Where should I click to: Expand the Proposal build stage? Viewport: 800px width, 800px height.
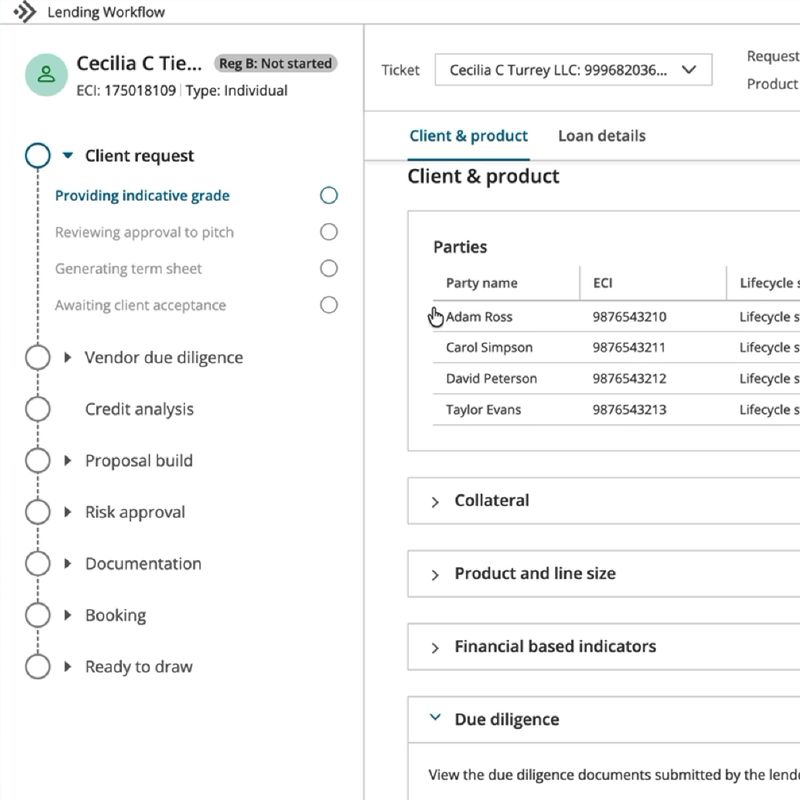[x=67, y=460]
